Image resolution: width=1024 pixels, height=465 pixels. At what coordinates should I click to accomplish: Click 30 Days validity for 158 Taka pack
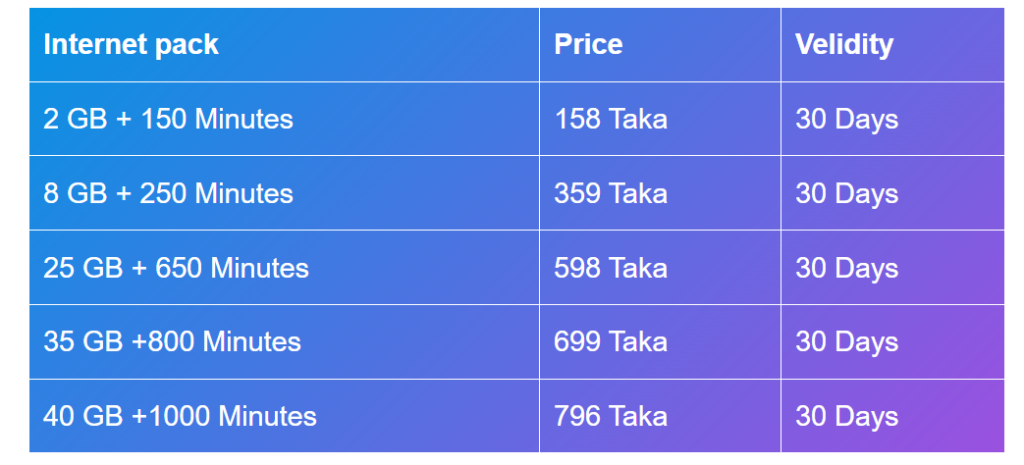[x=846, y=120]
